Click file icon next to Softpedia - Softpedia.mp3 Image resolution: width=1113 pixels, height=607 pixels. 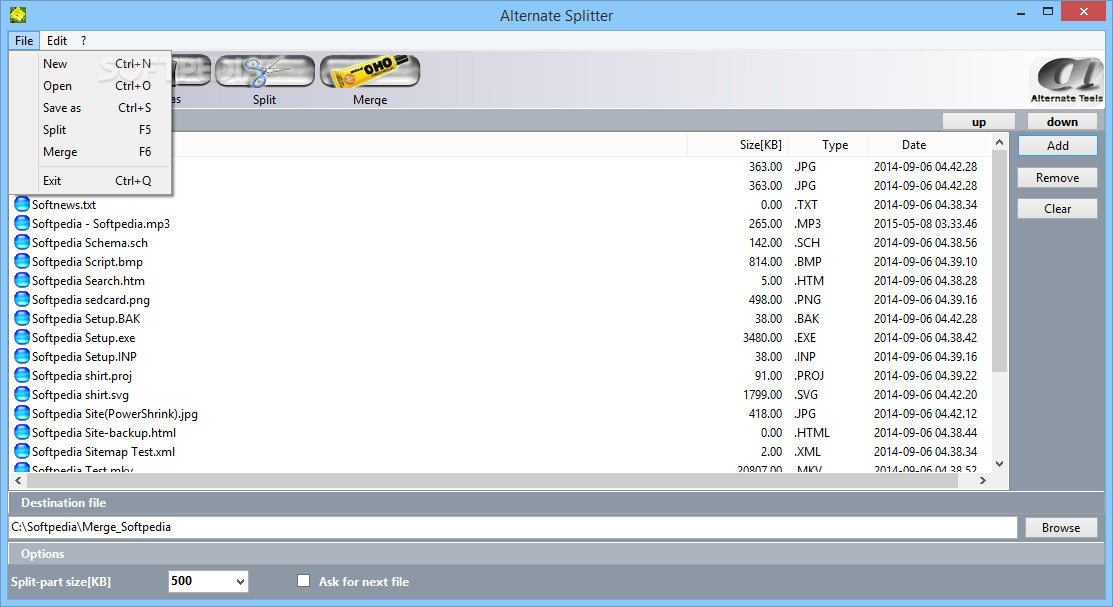click(x=22, y=224)
